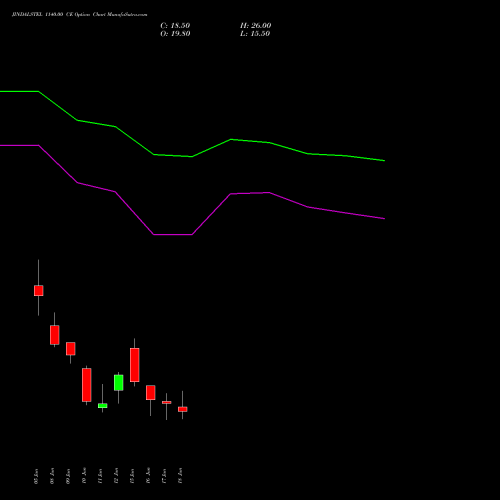The width and height of the screenshot is (500, 500).
Task: Click the thin red candlestick for 17 Jun
Action: coord(167,402)
